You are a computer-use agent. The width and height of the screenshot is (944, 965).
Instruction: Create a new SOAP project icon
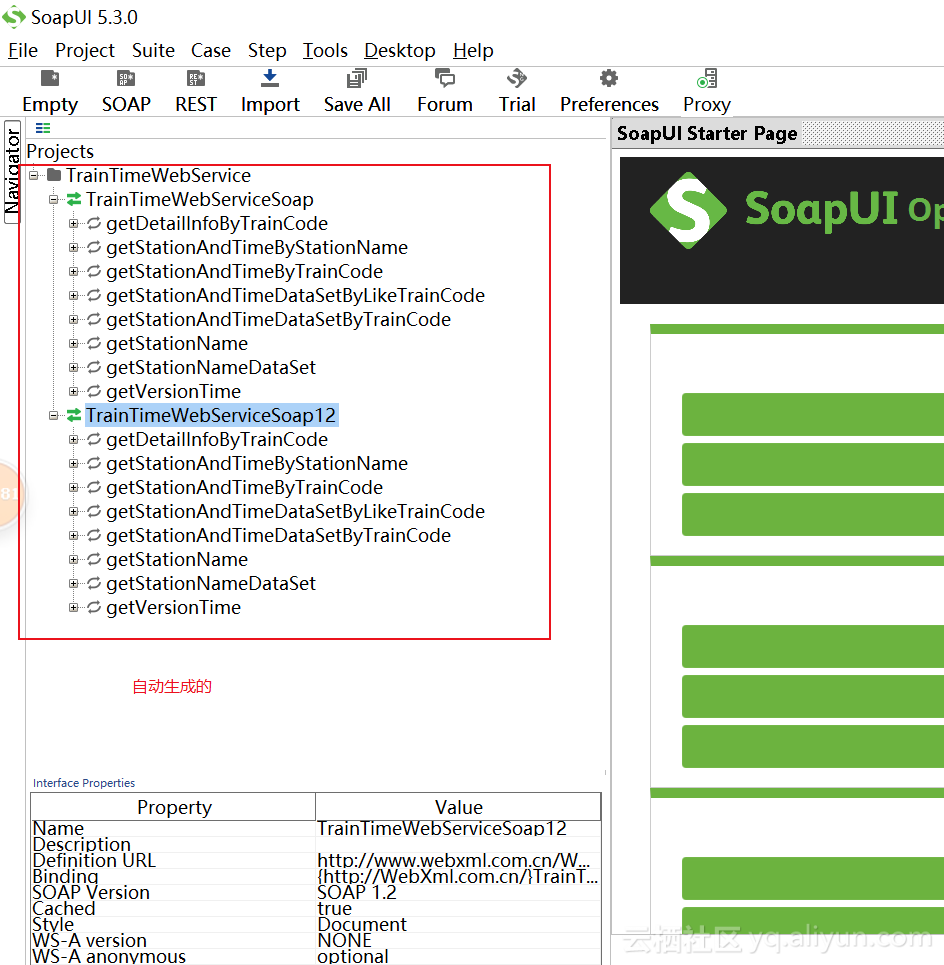tap(126, 79)
